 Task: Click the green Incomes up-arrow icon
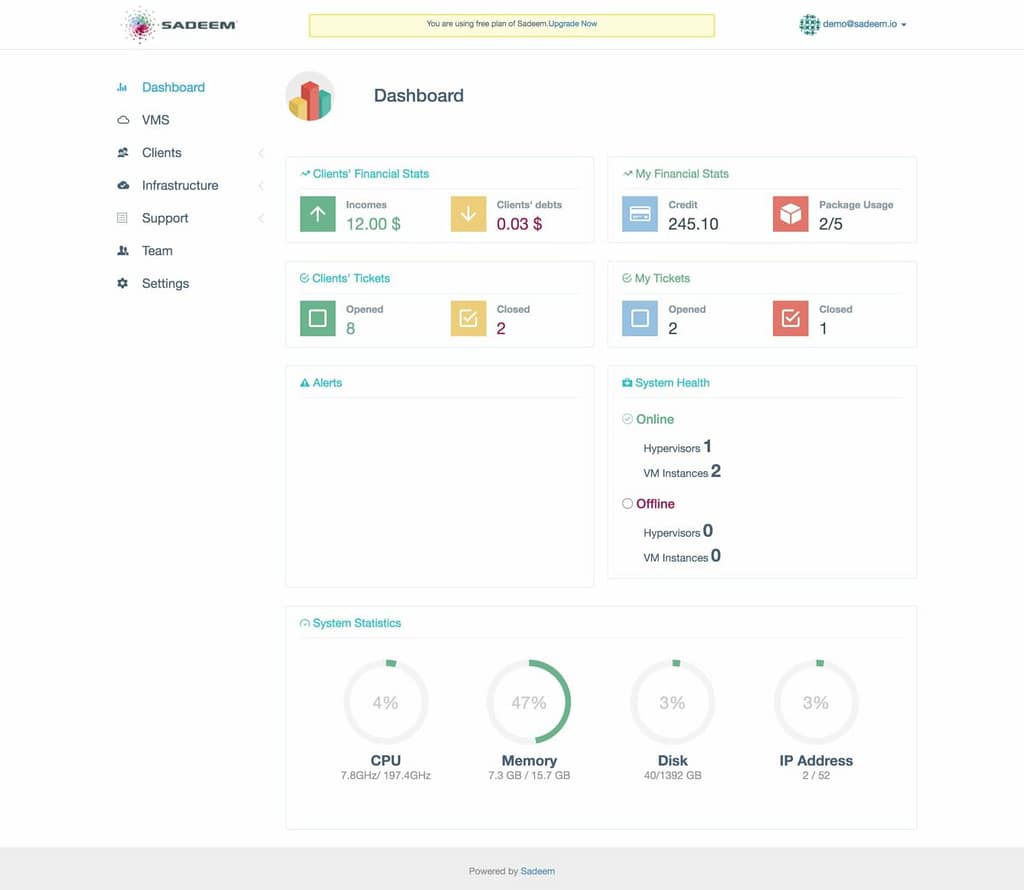pos(318,214)
